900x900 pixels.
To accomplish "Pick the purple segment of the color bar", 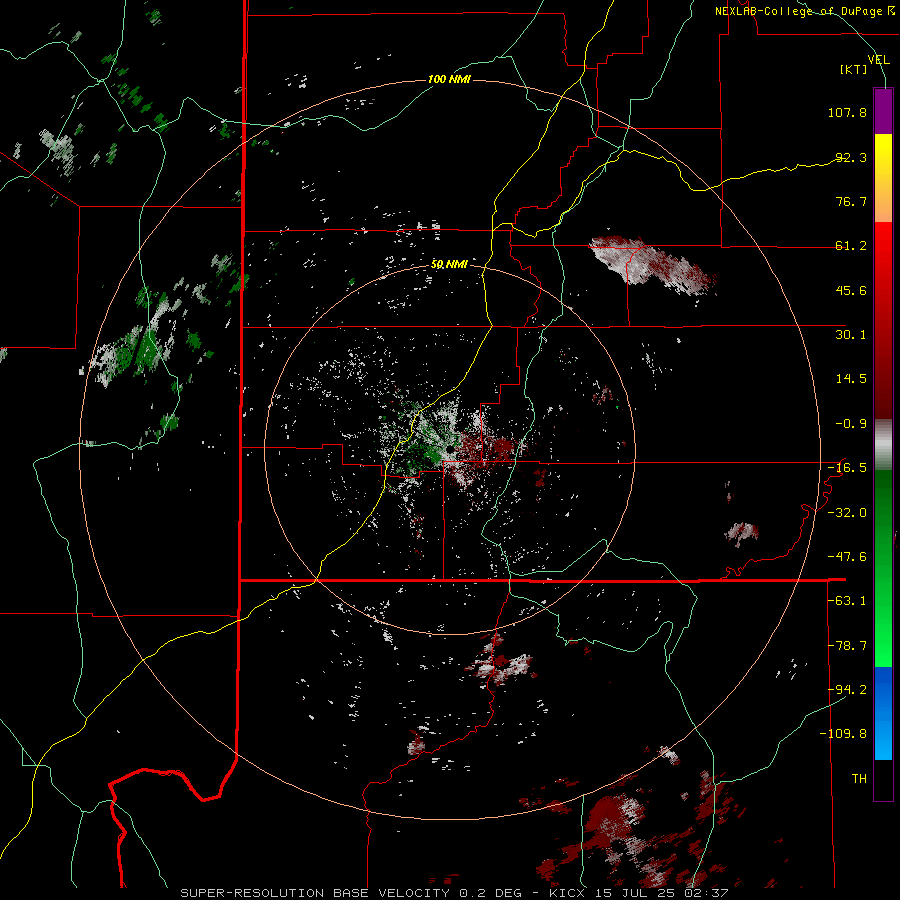I will [x=883, y=112].
